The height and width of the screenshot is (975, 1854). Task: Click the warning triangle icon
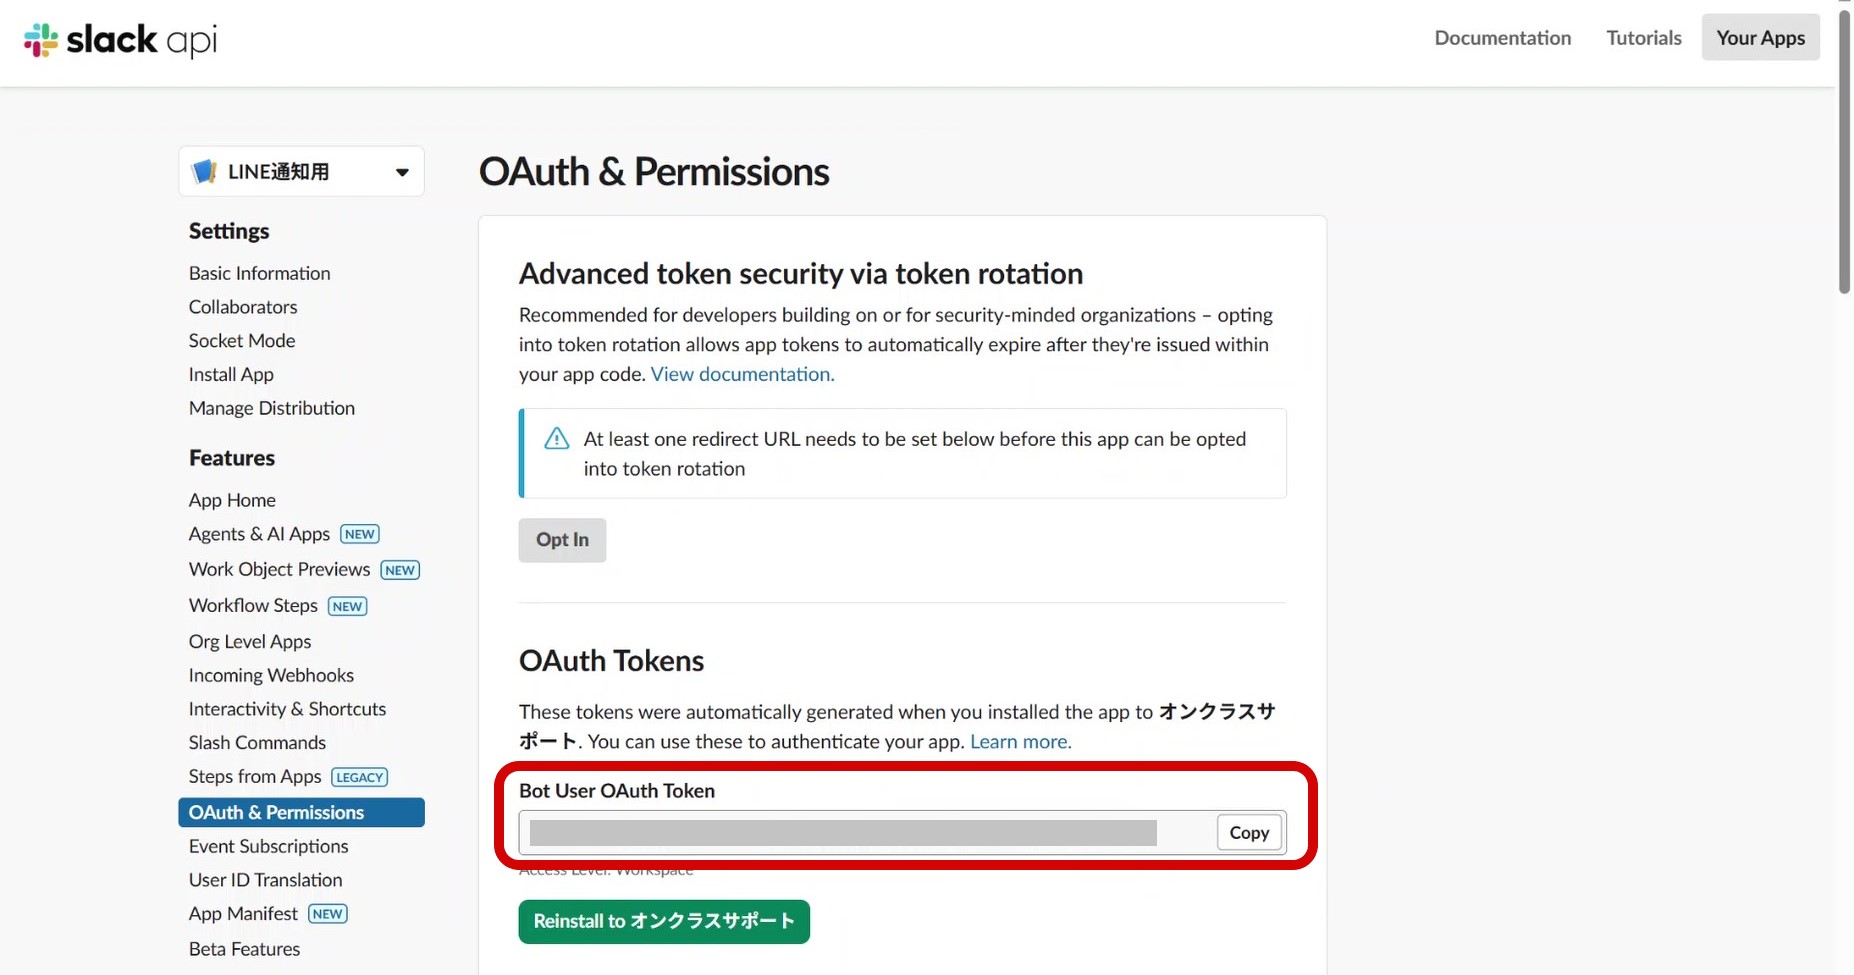(557, 439)
